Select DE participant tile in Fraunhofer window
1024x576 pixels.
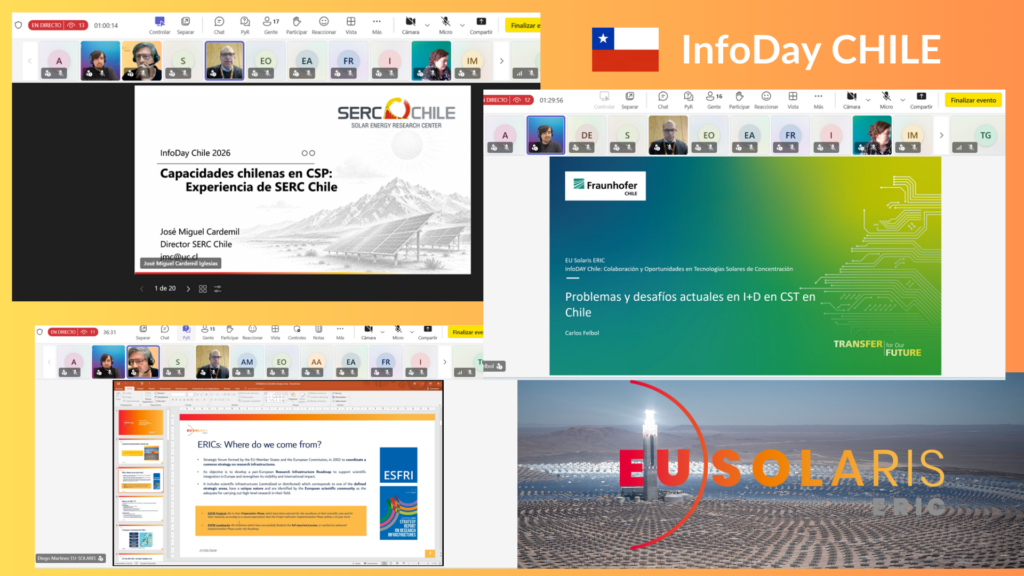pyautogui.click(x=586, y=135)
